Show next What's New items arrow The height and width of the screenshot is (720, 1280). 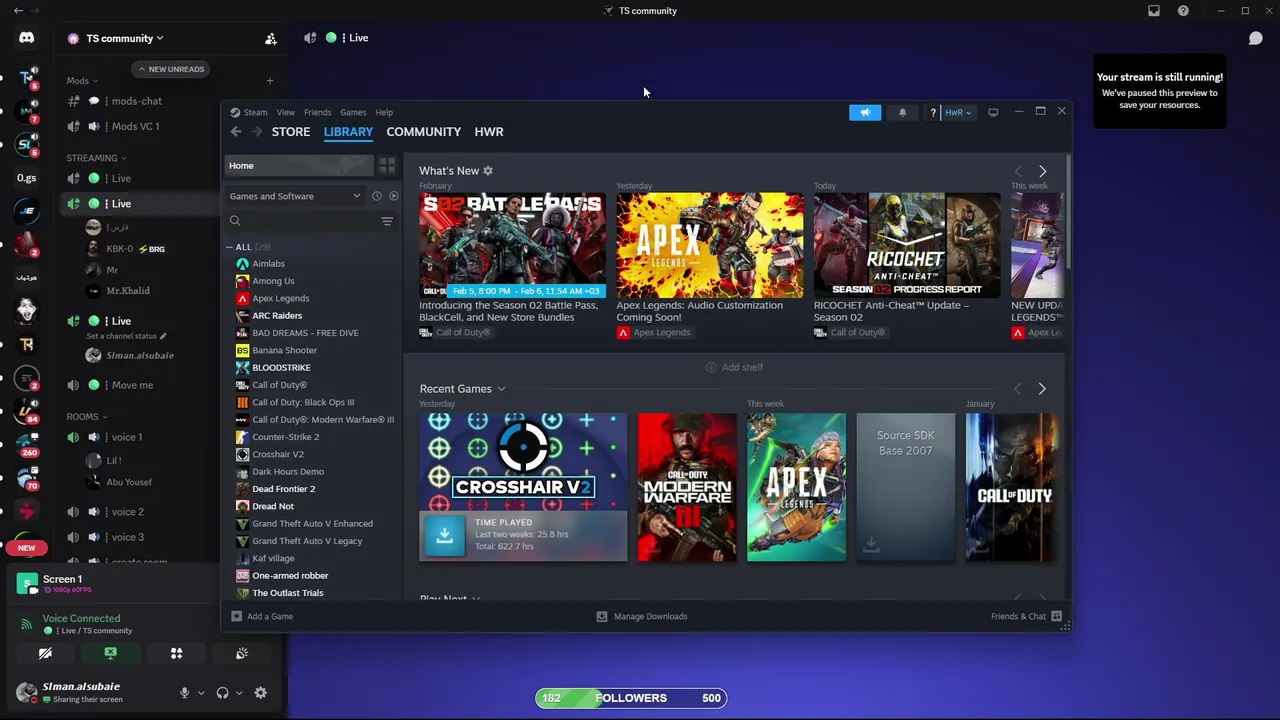[1042, 171]
